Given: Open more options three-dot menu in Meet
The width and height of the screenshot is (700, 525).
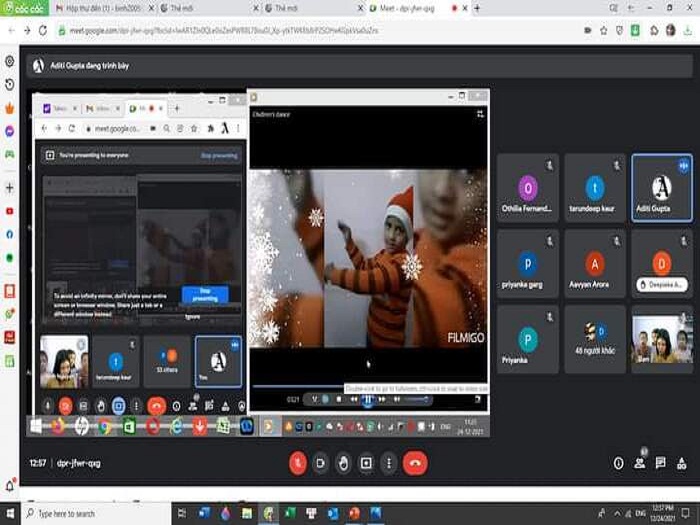Looking at the screenshot, I should click(x=389, y=463).
